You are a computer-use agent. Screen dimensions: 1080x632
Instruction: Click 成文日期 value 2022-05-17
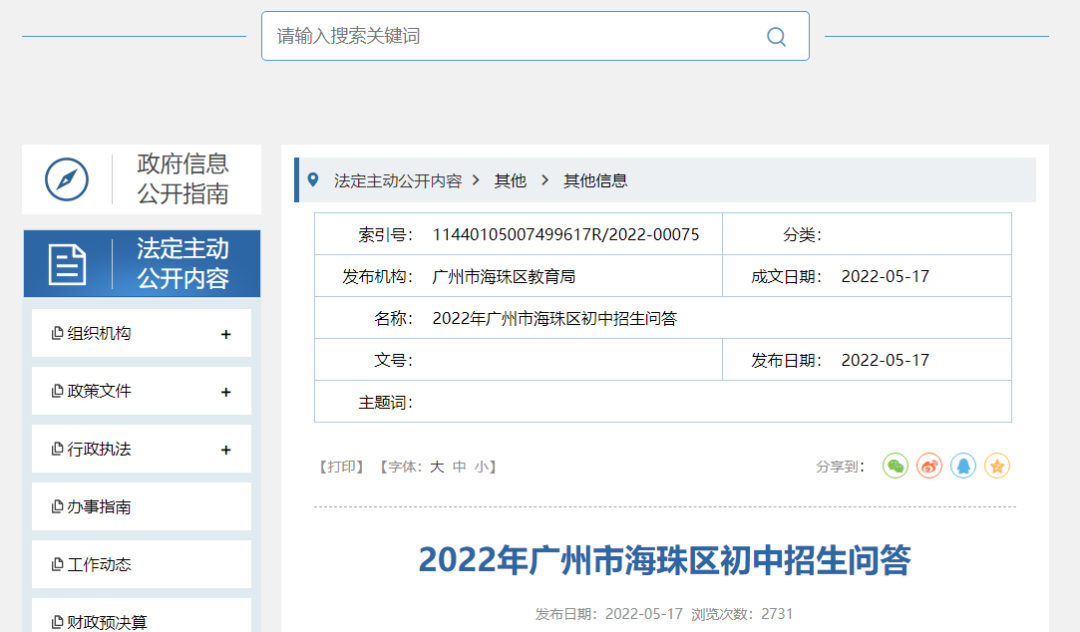885,277
